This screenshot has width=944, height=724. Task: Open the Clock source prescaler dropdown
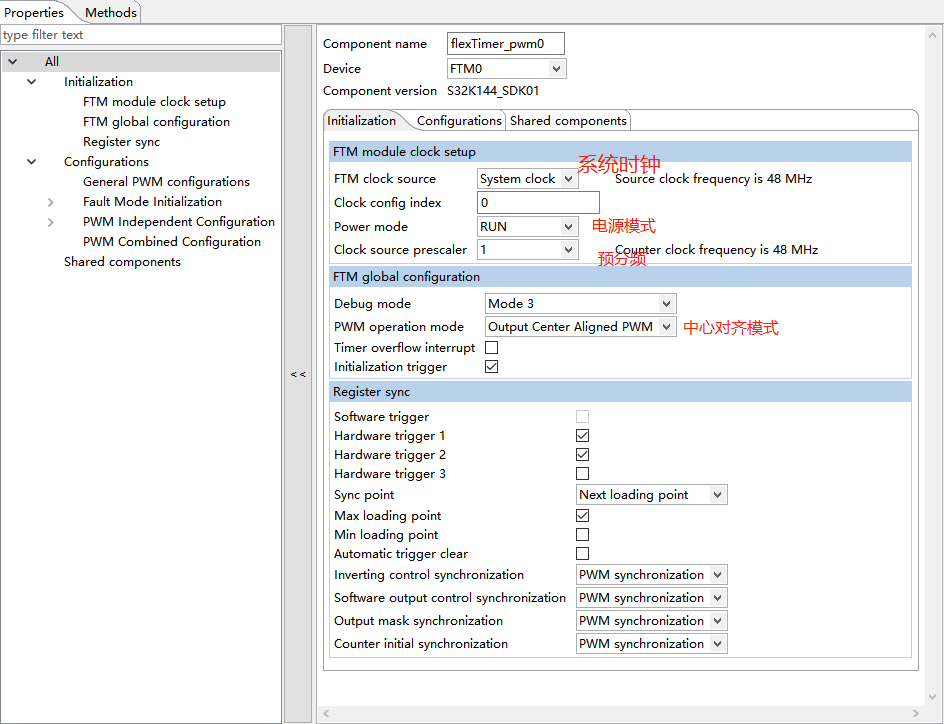[527, 250]
